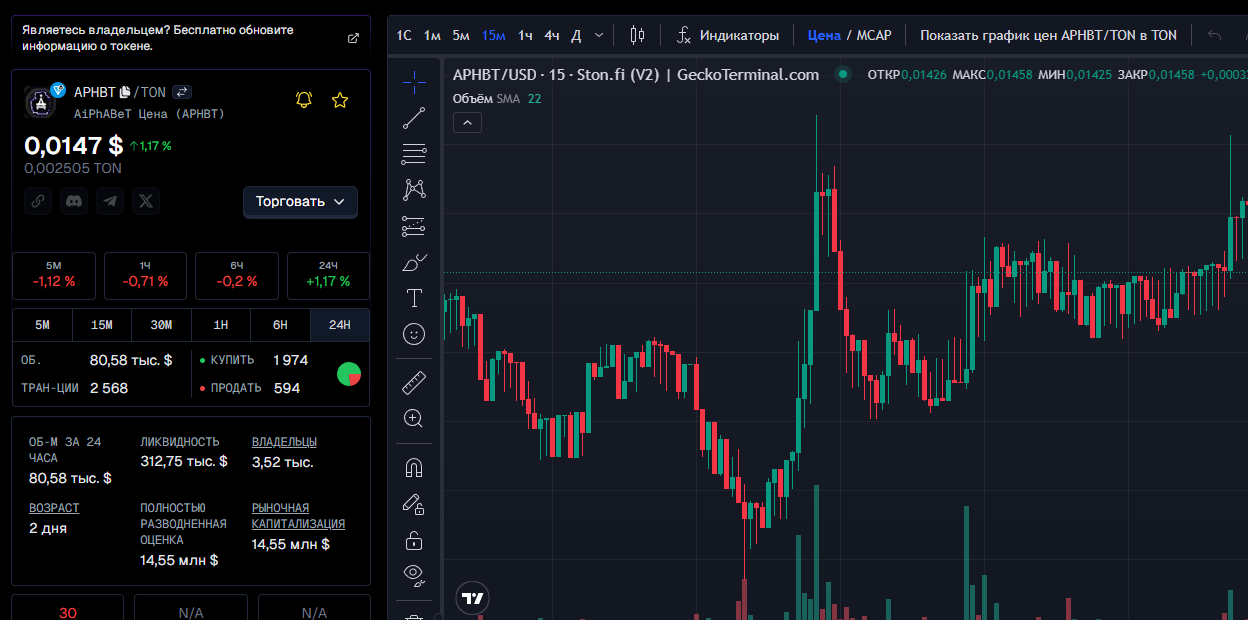Click the 6Ч price change box
Viewport: 1248px width, 620px height.
click(x=237, y=275)
